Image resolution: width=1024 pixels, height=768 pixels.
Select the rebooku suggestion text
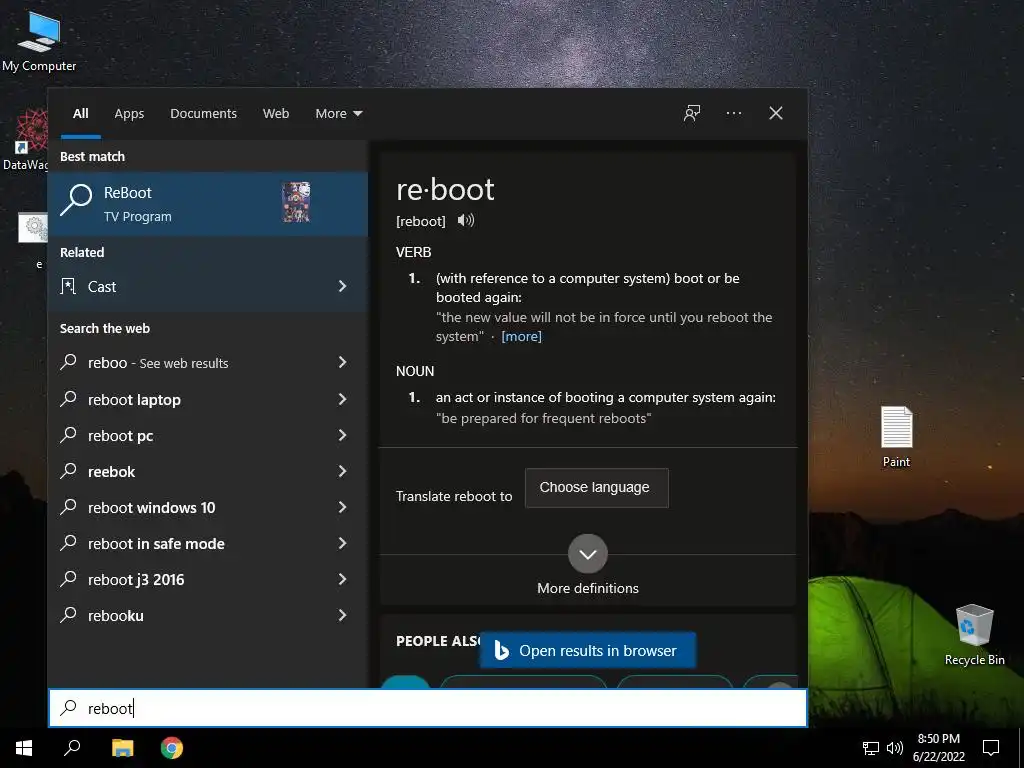tap(116, 615)
